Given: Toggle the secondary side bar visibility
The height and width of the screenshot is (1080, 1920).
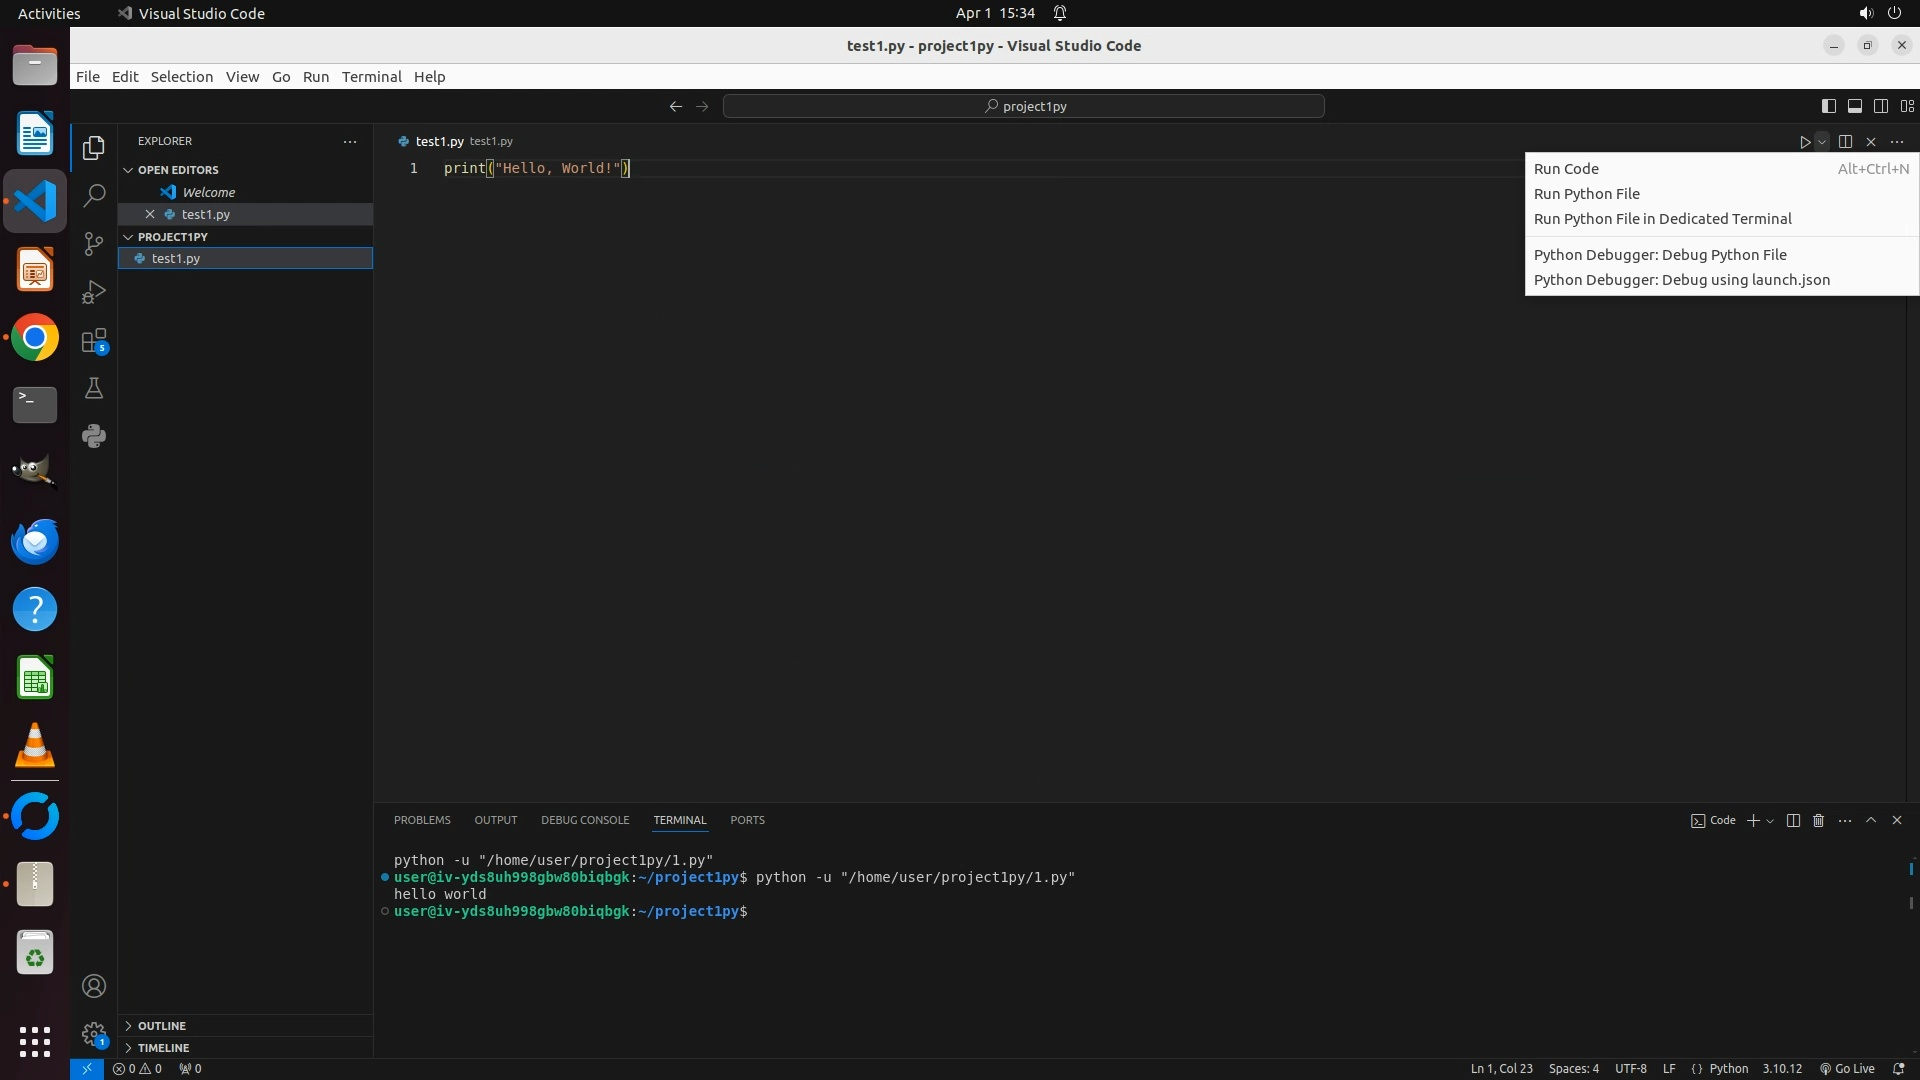Looking at the screenshot, I should (1880, 106).
